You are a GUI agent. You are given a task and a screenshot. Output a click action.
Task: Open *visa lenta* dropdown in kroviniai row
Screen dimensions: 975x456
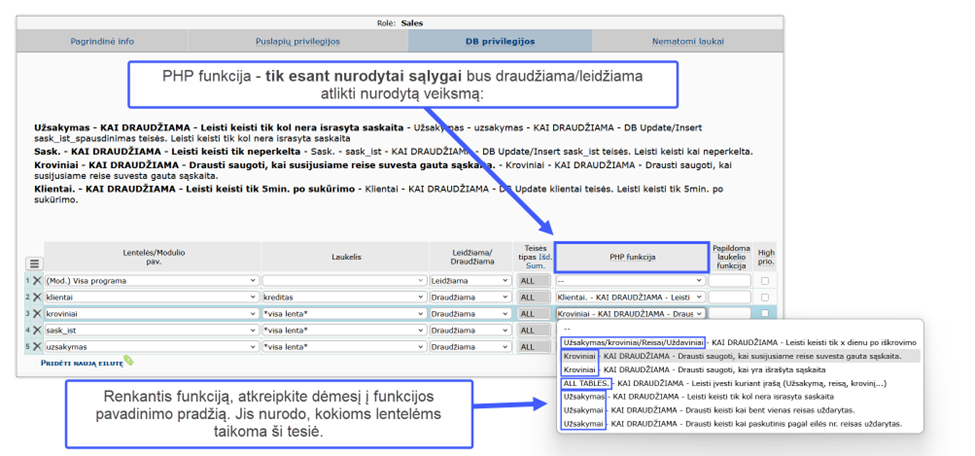(344, 314)
